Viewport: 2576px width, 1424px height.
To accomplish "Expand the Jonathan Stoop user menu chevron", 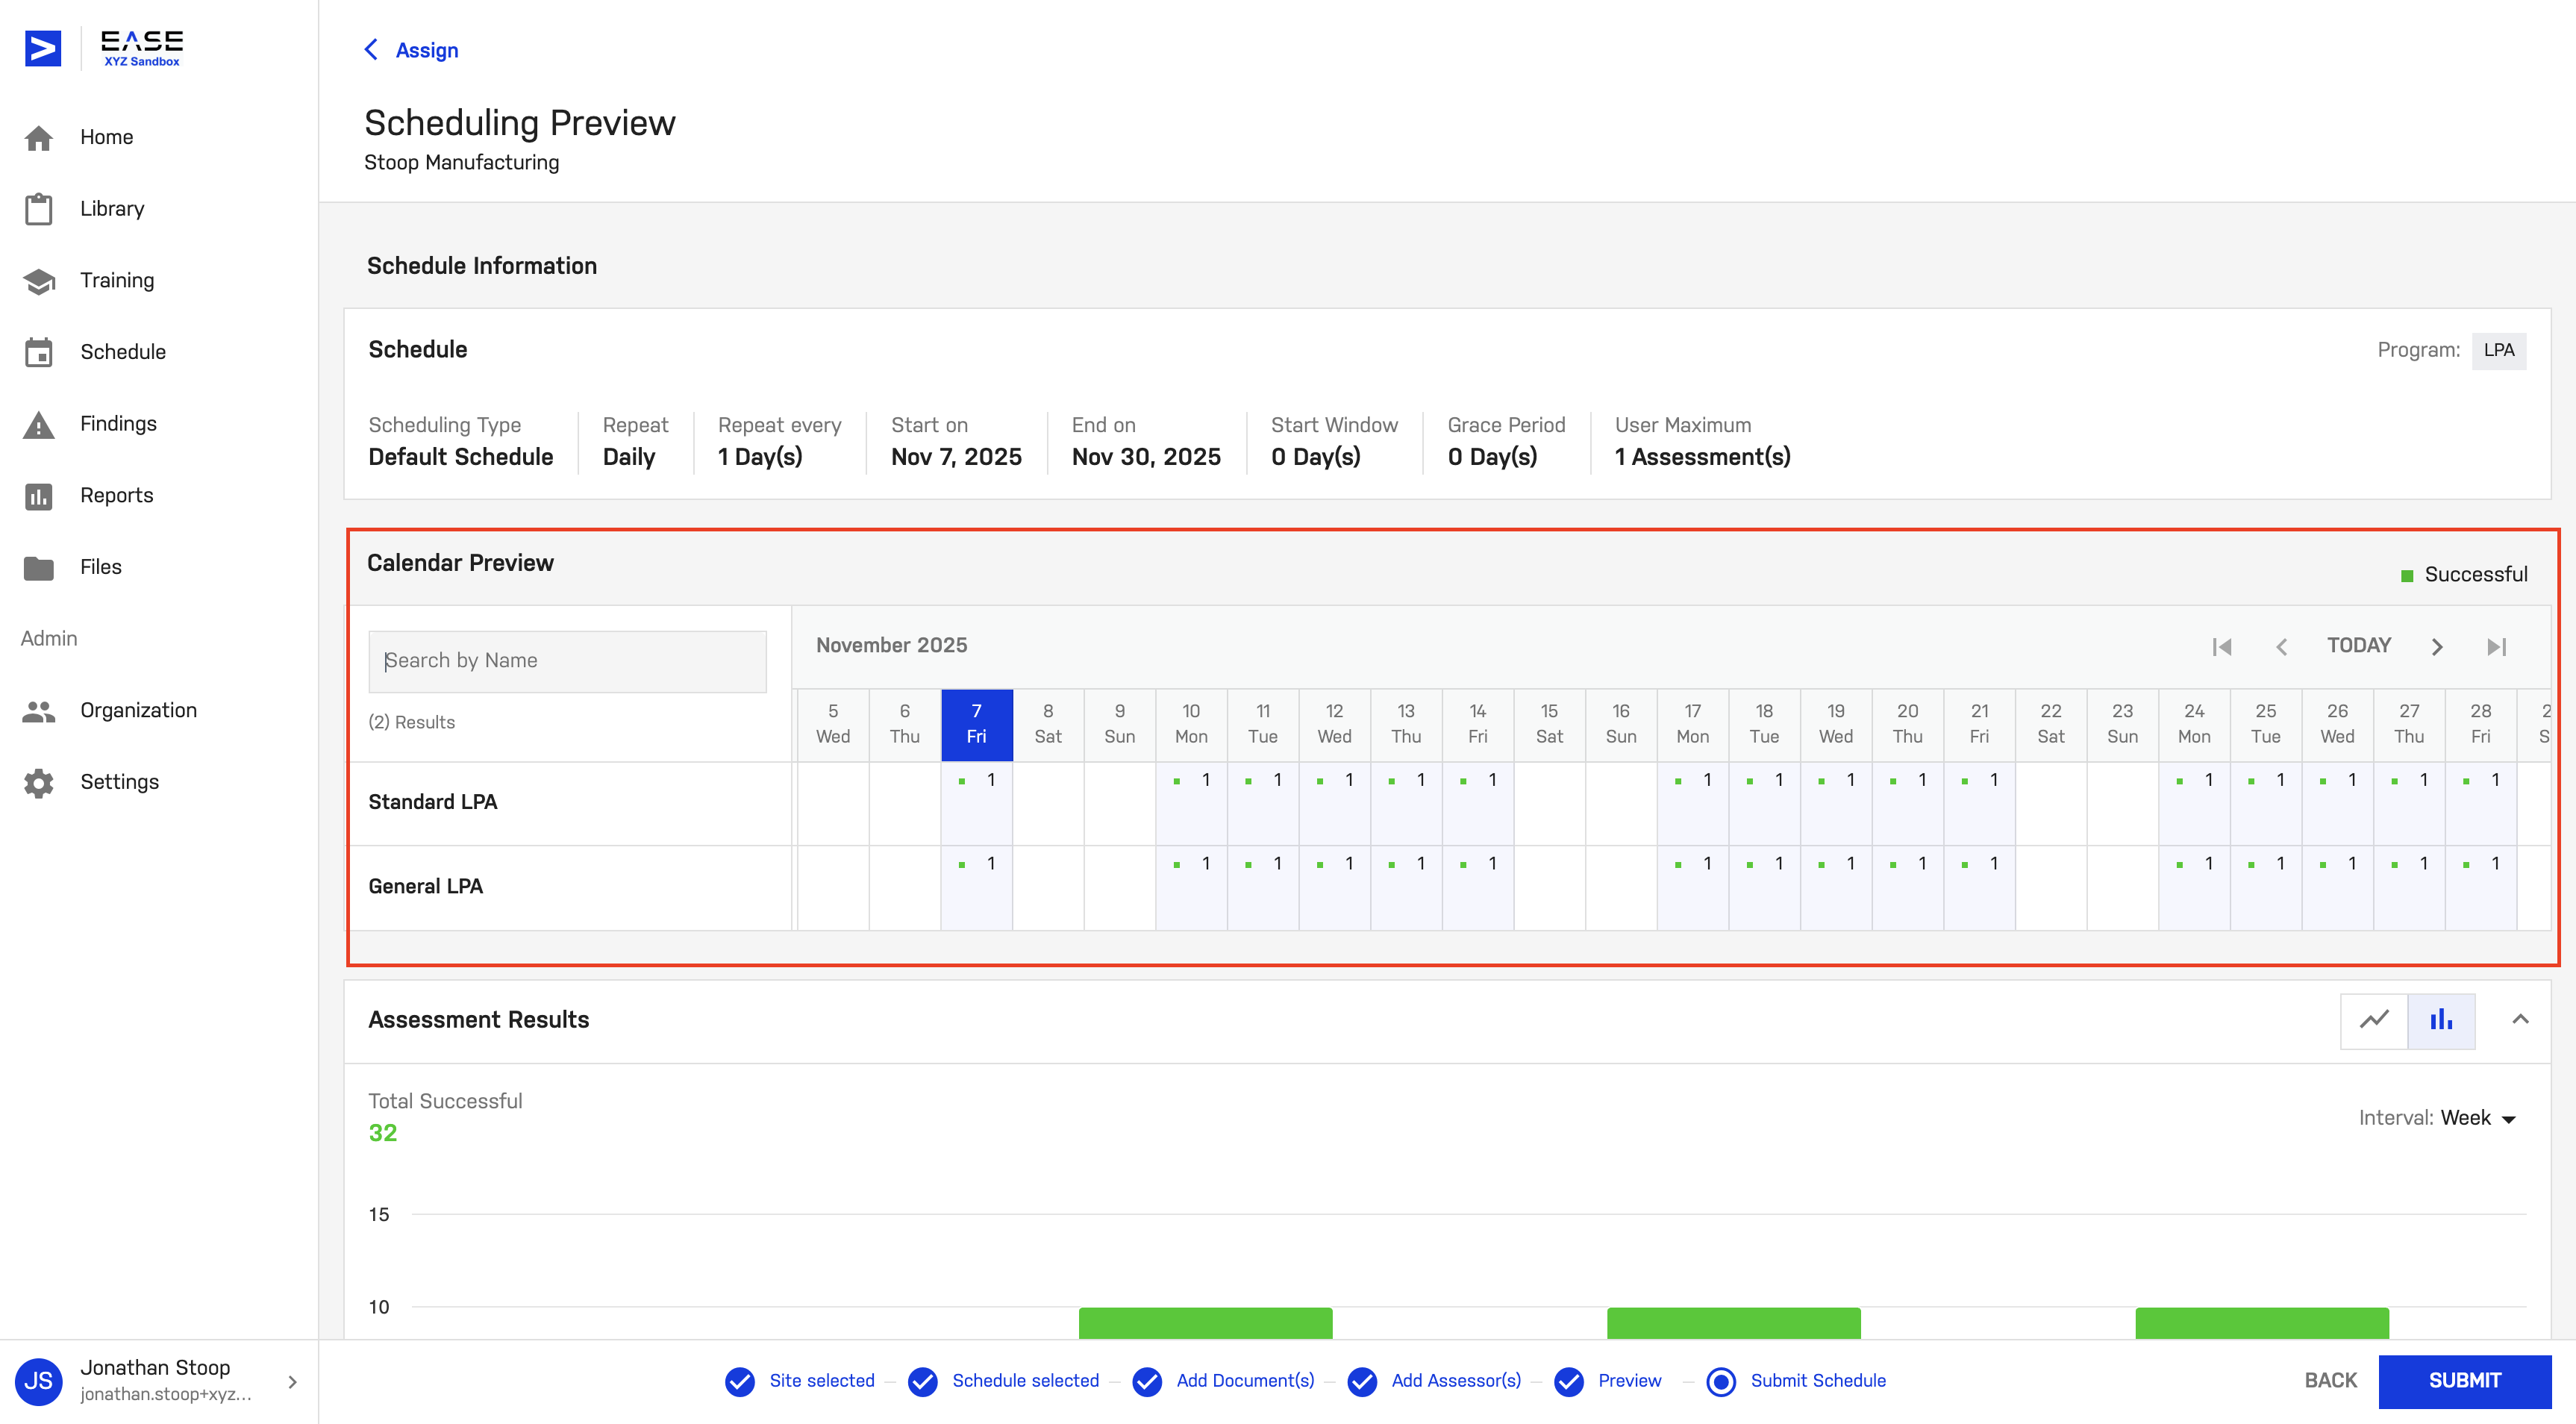I will point(292,1382).
